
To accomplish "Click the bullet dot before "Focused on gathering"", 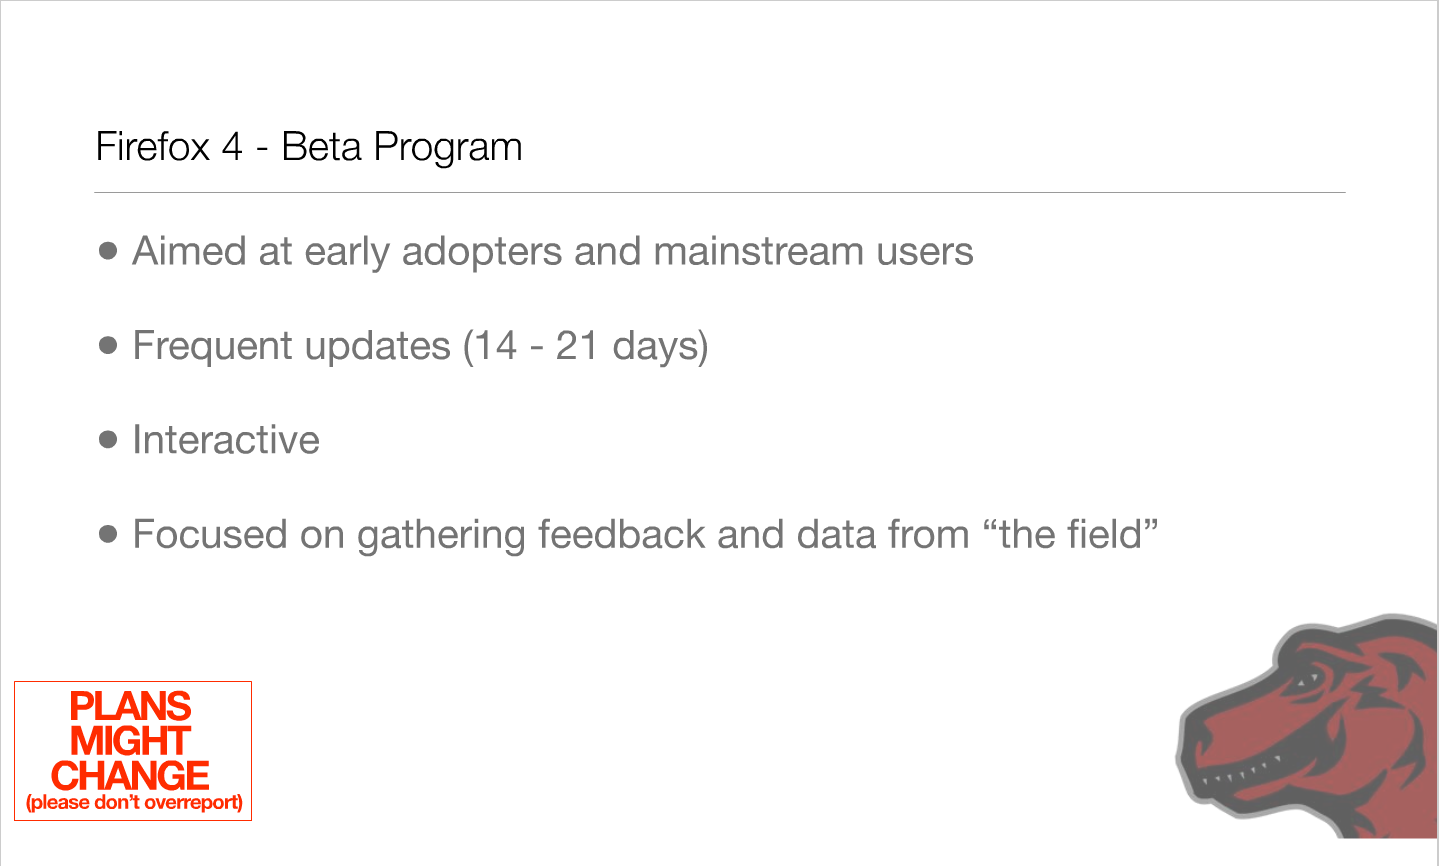I will [108, 534].
